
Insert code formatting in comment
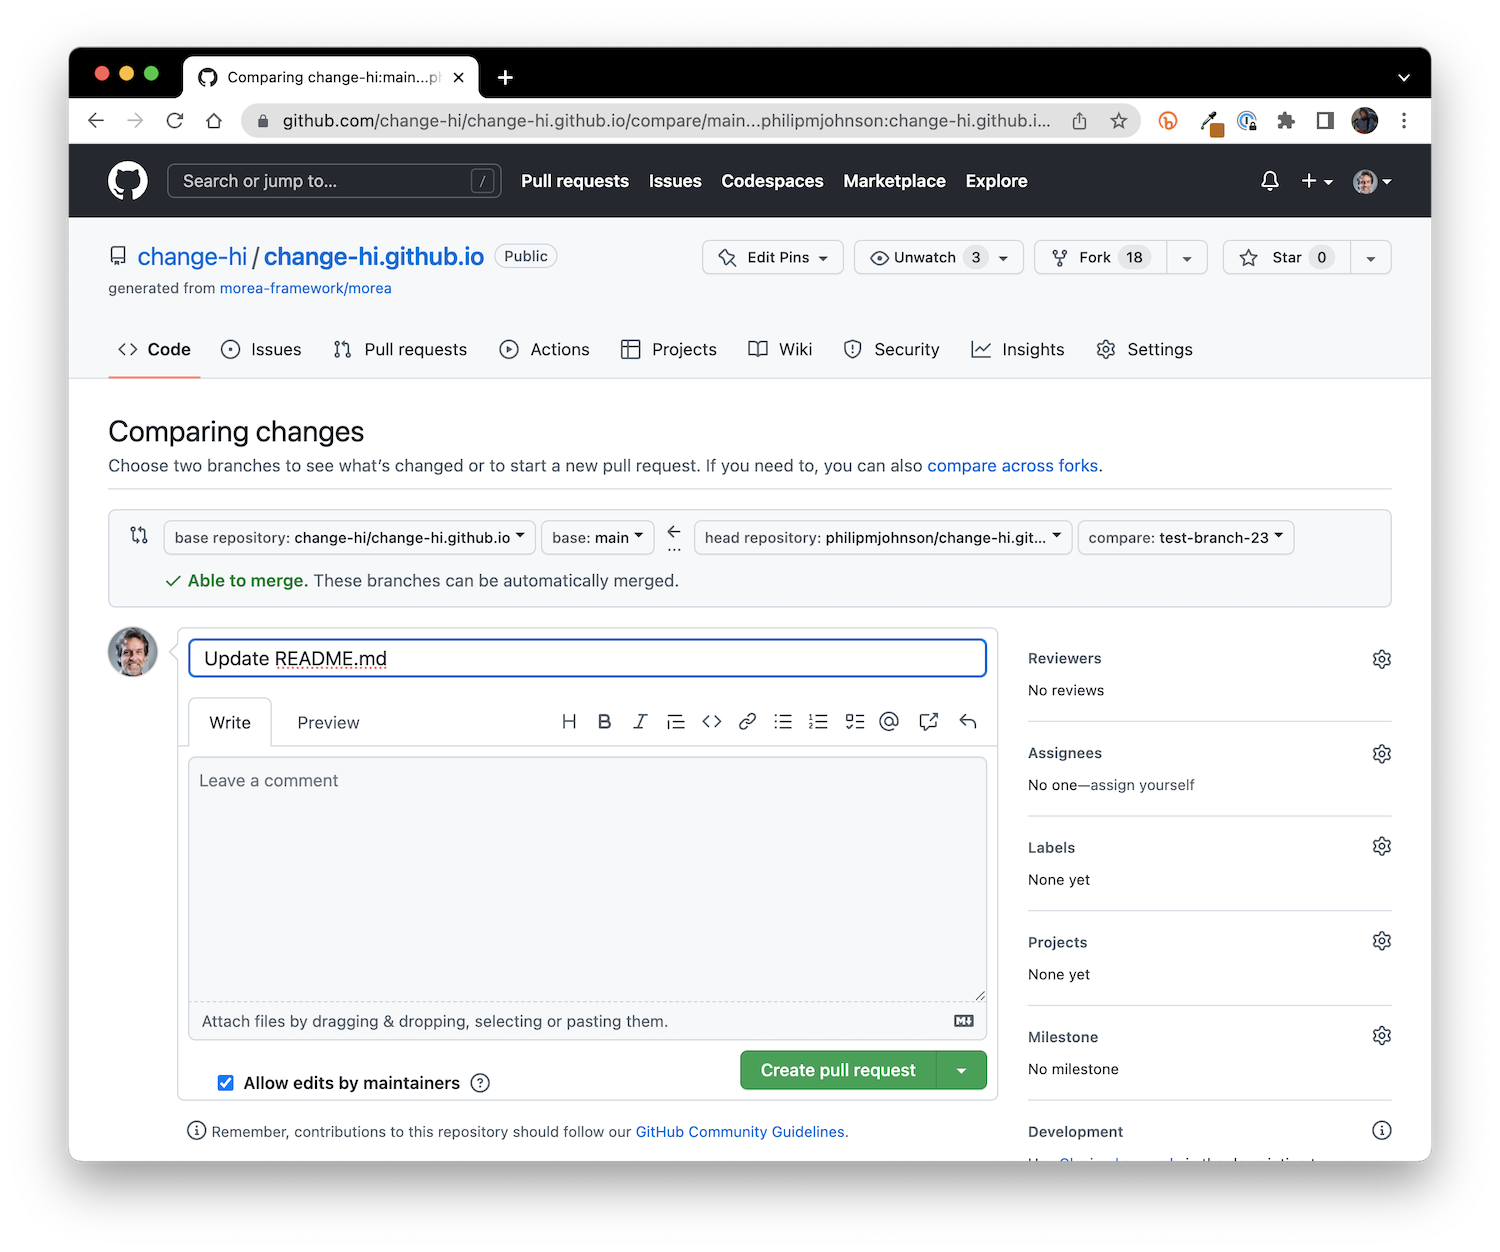[x=712, y=722]
